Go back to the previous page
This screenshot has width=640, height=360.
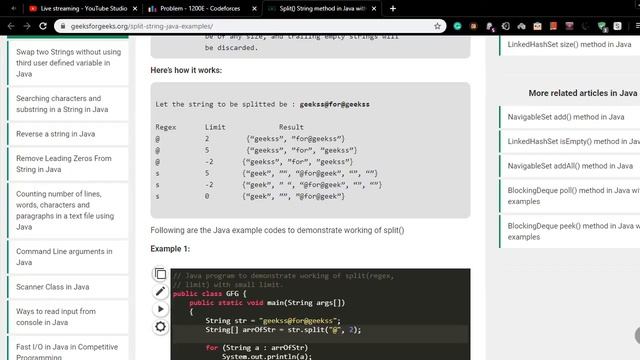11,26
